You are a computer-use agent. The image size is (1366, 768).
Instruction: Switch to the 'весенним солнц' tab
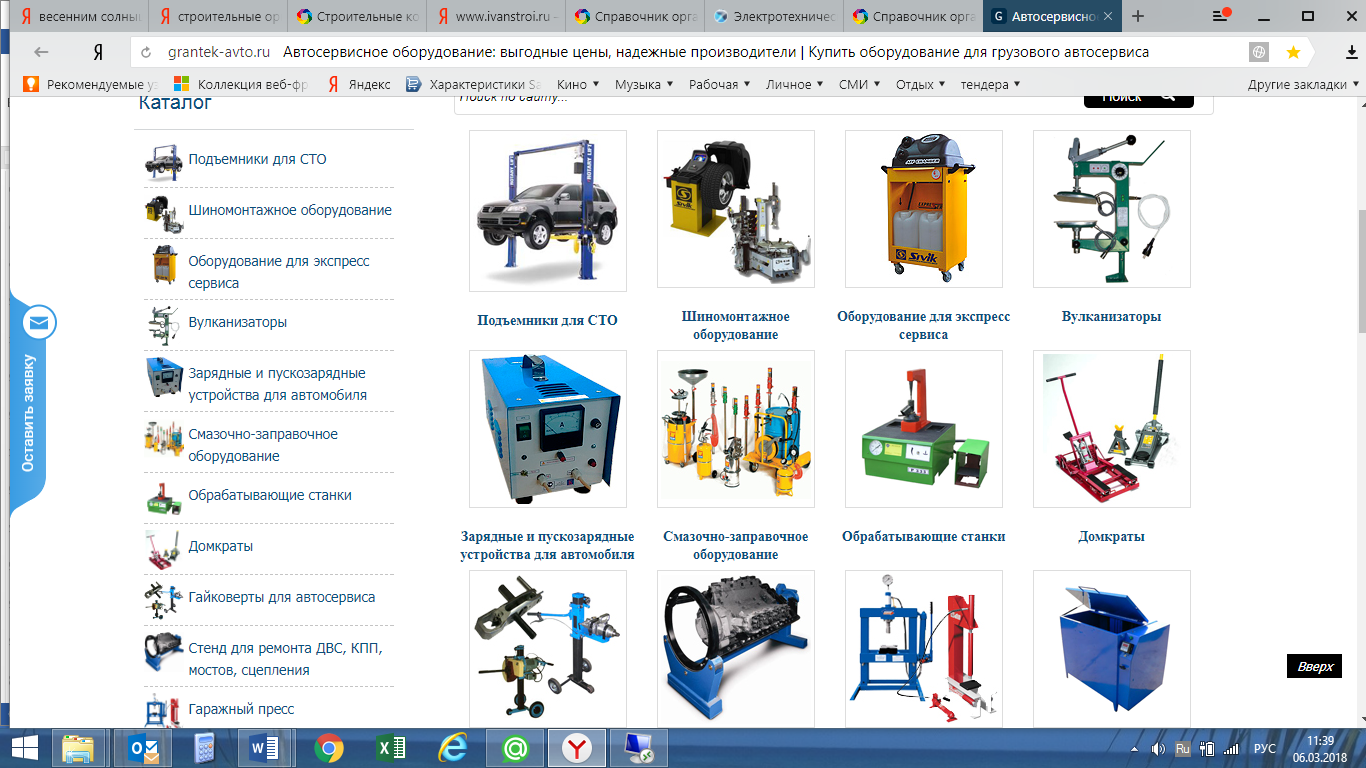77,16
